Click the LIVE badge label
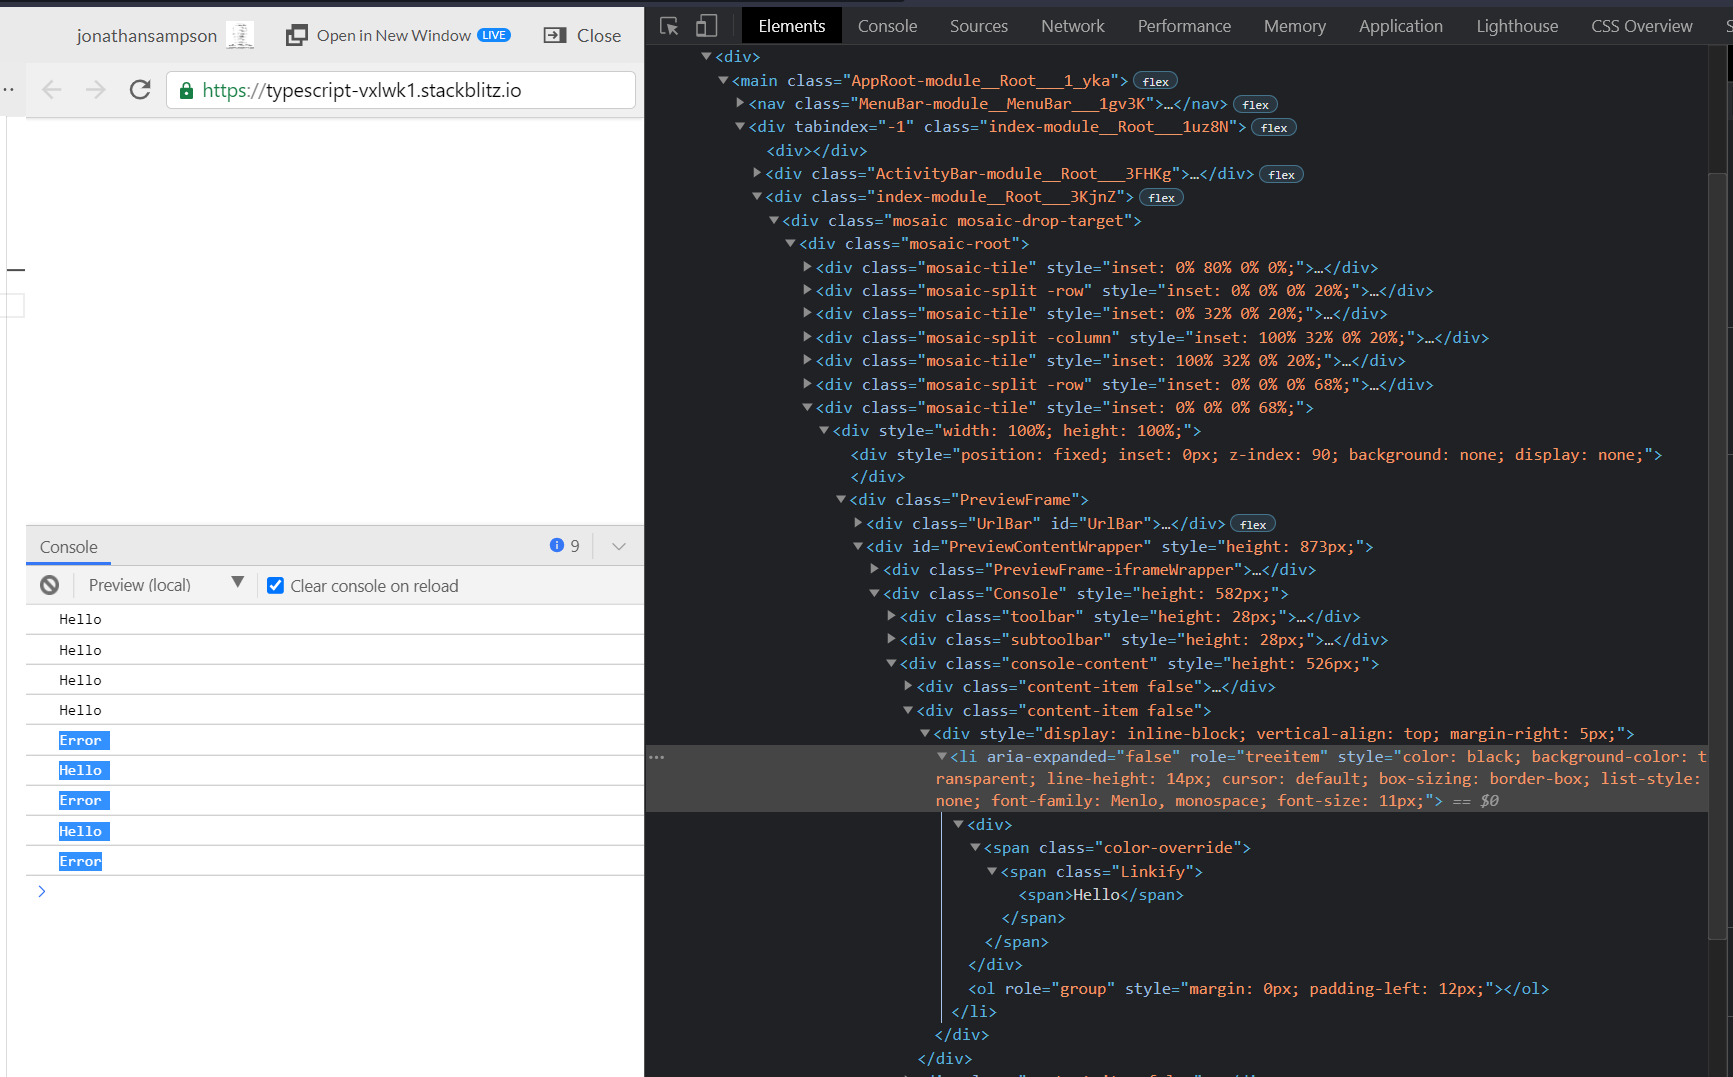This screenshot has height=1077, width=1733. click(494, 33)
